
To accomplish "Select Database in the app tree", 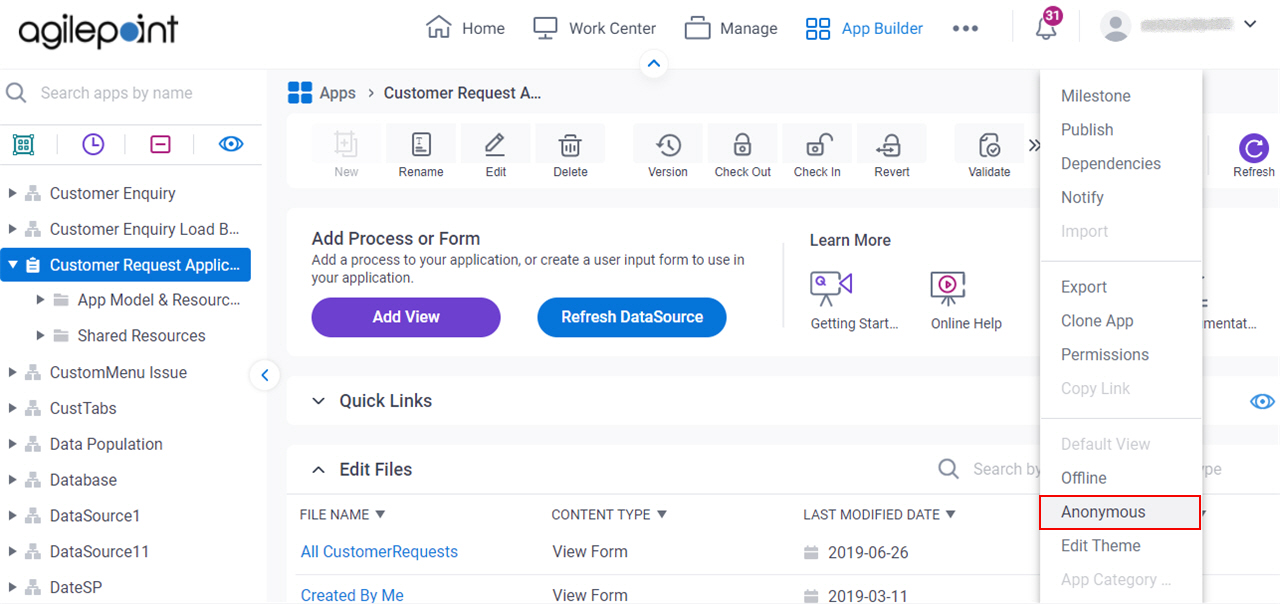I will coord(83,480).
